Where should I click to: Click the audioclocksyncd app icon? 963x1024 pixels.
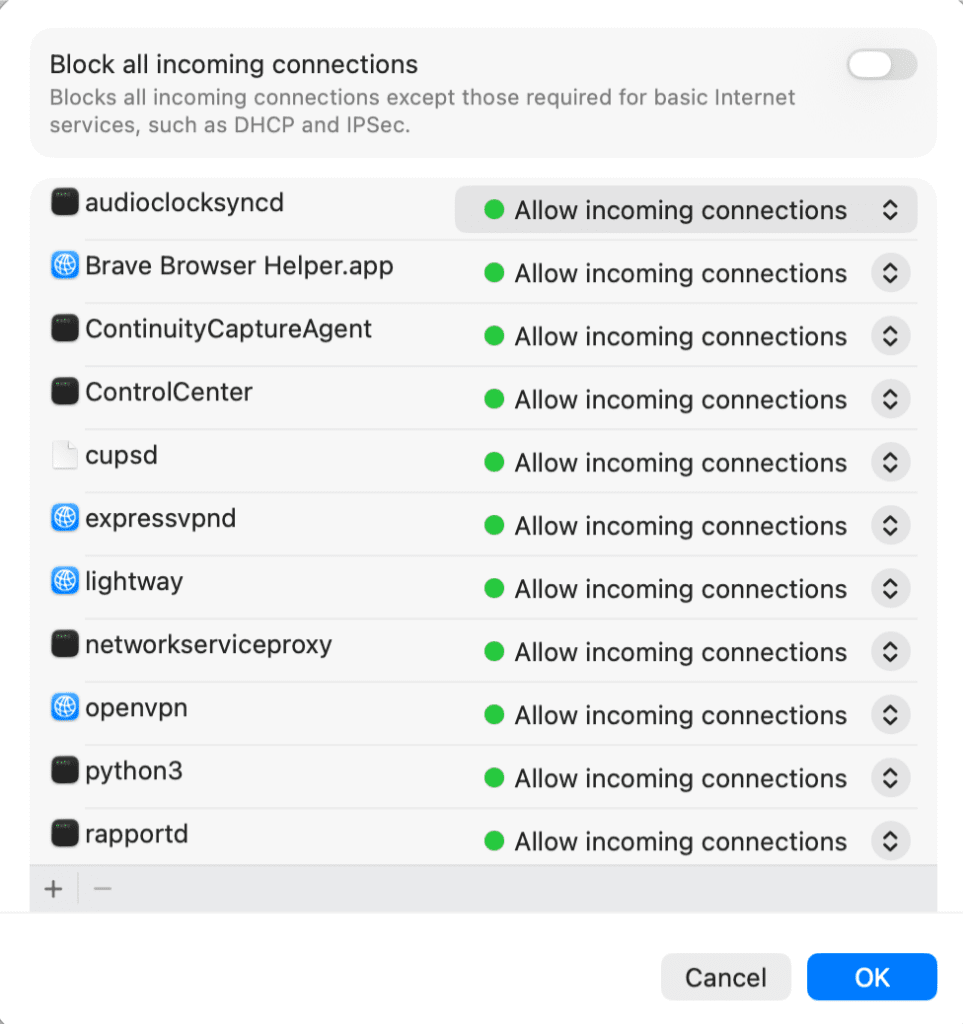[65, 202]
